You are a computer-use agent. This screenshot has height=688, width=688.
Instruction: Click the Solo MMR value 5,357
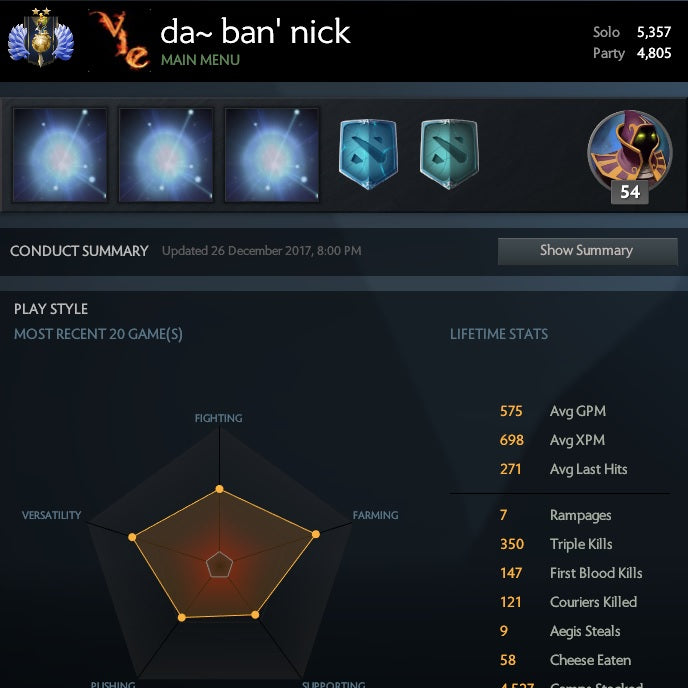click(654, 32)
